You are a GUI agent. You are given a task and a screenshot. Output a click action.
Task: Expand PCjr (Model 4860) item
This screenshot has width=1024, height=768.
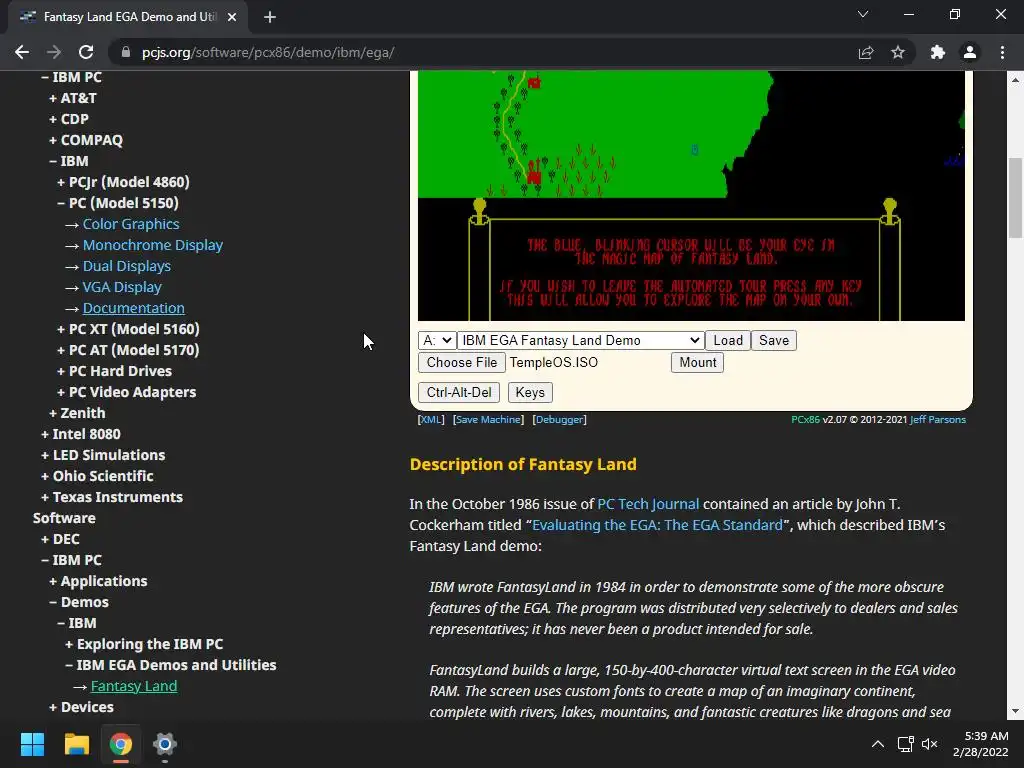click(123, 182)
